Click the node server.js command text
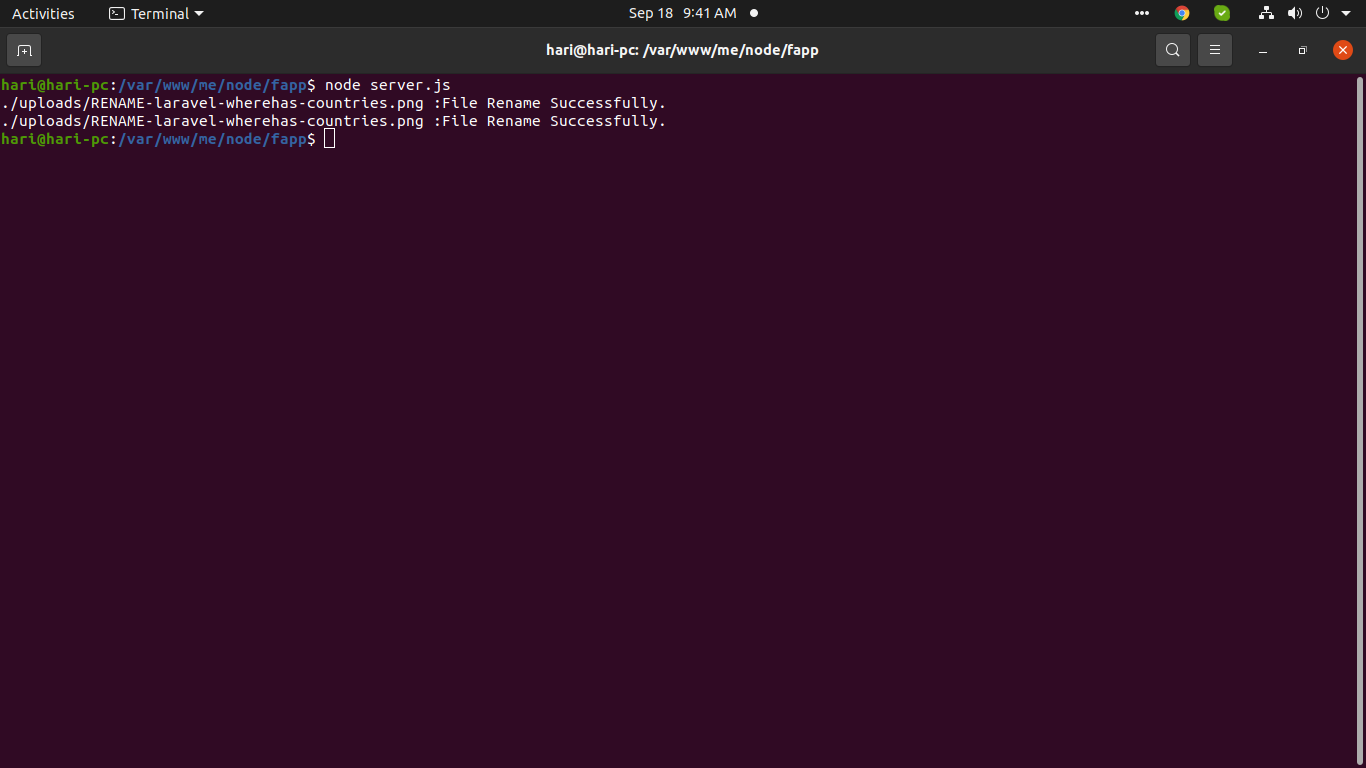 coord(387,85)
